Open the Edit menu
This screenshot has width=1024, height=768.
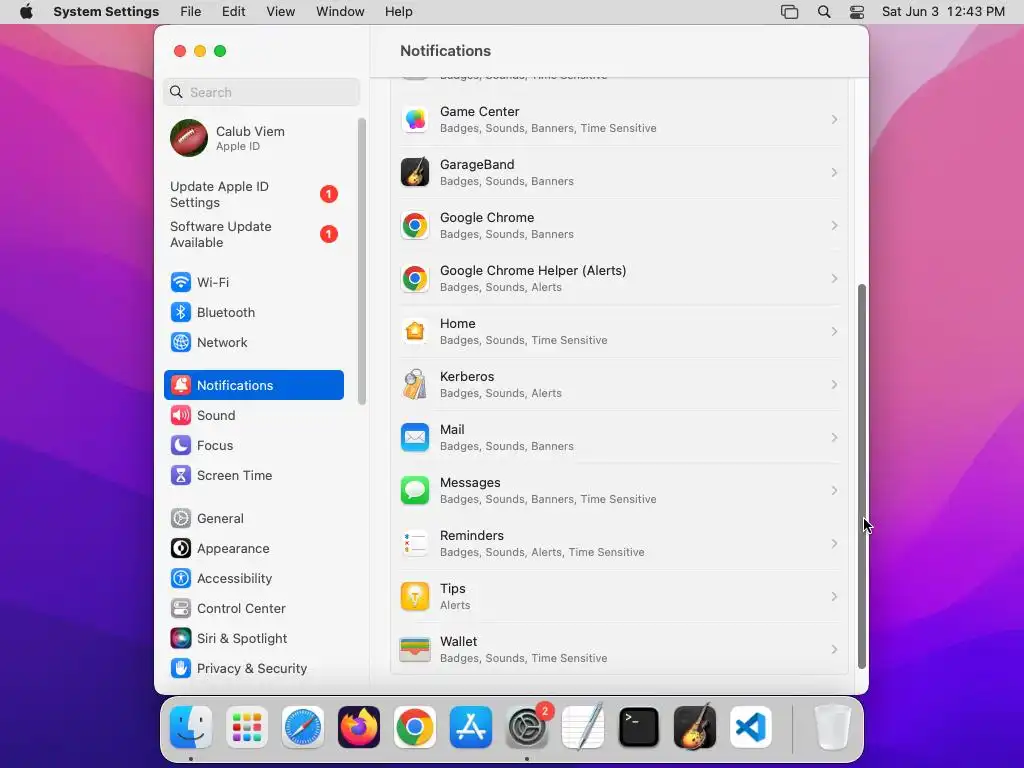[x=233, y=12]
